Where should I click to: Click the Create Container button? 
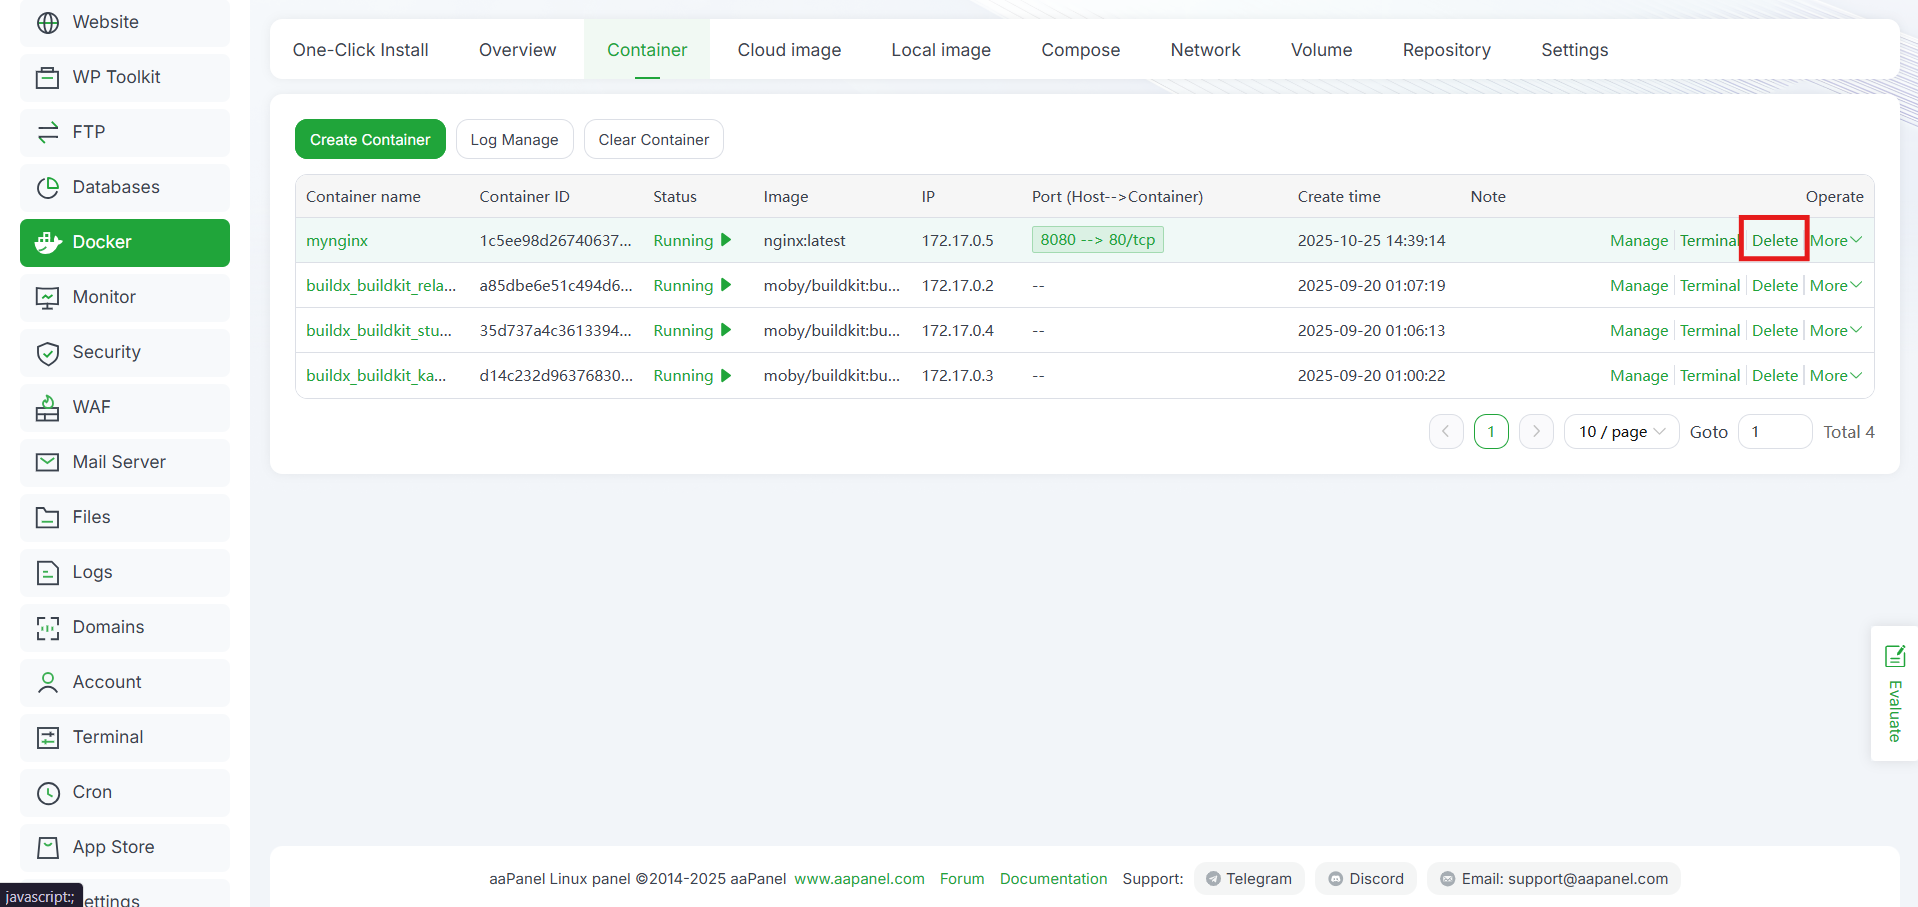coord(370,139)
